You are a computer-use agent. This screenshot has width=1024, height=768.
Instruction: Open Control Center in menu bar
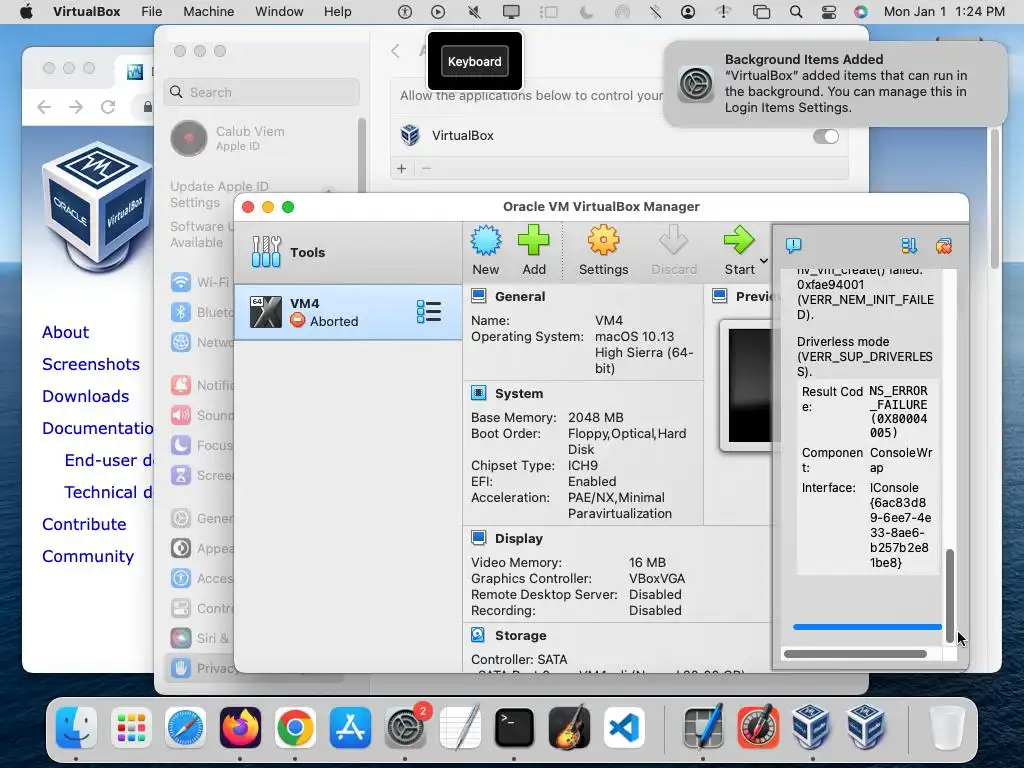click(829, 11)
